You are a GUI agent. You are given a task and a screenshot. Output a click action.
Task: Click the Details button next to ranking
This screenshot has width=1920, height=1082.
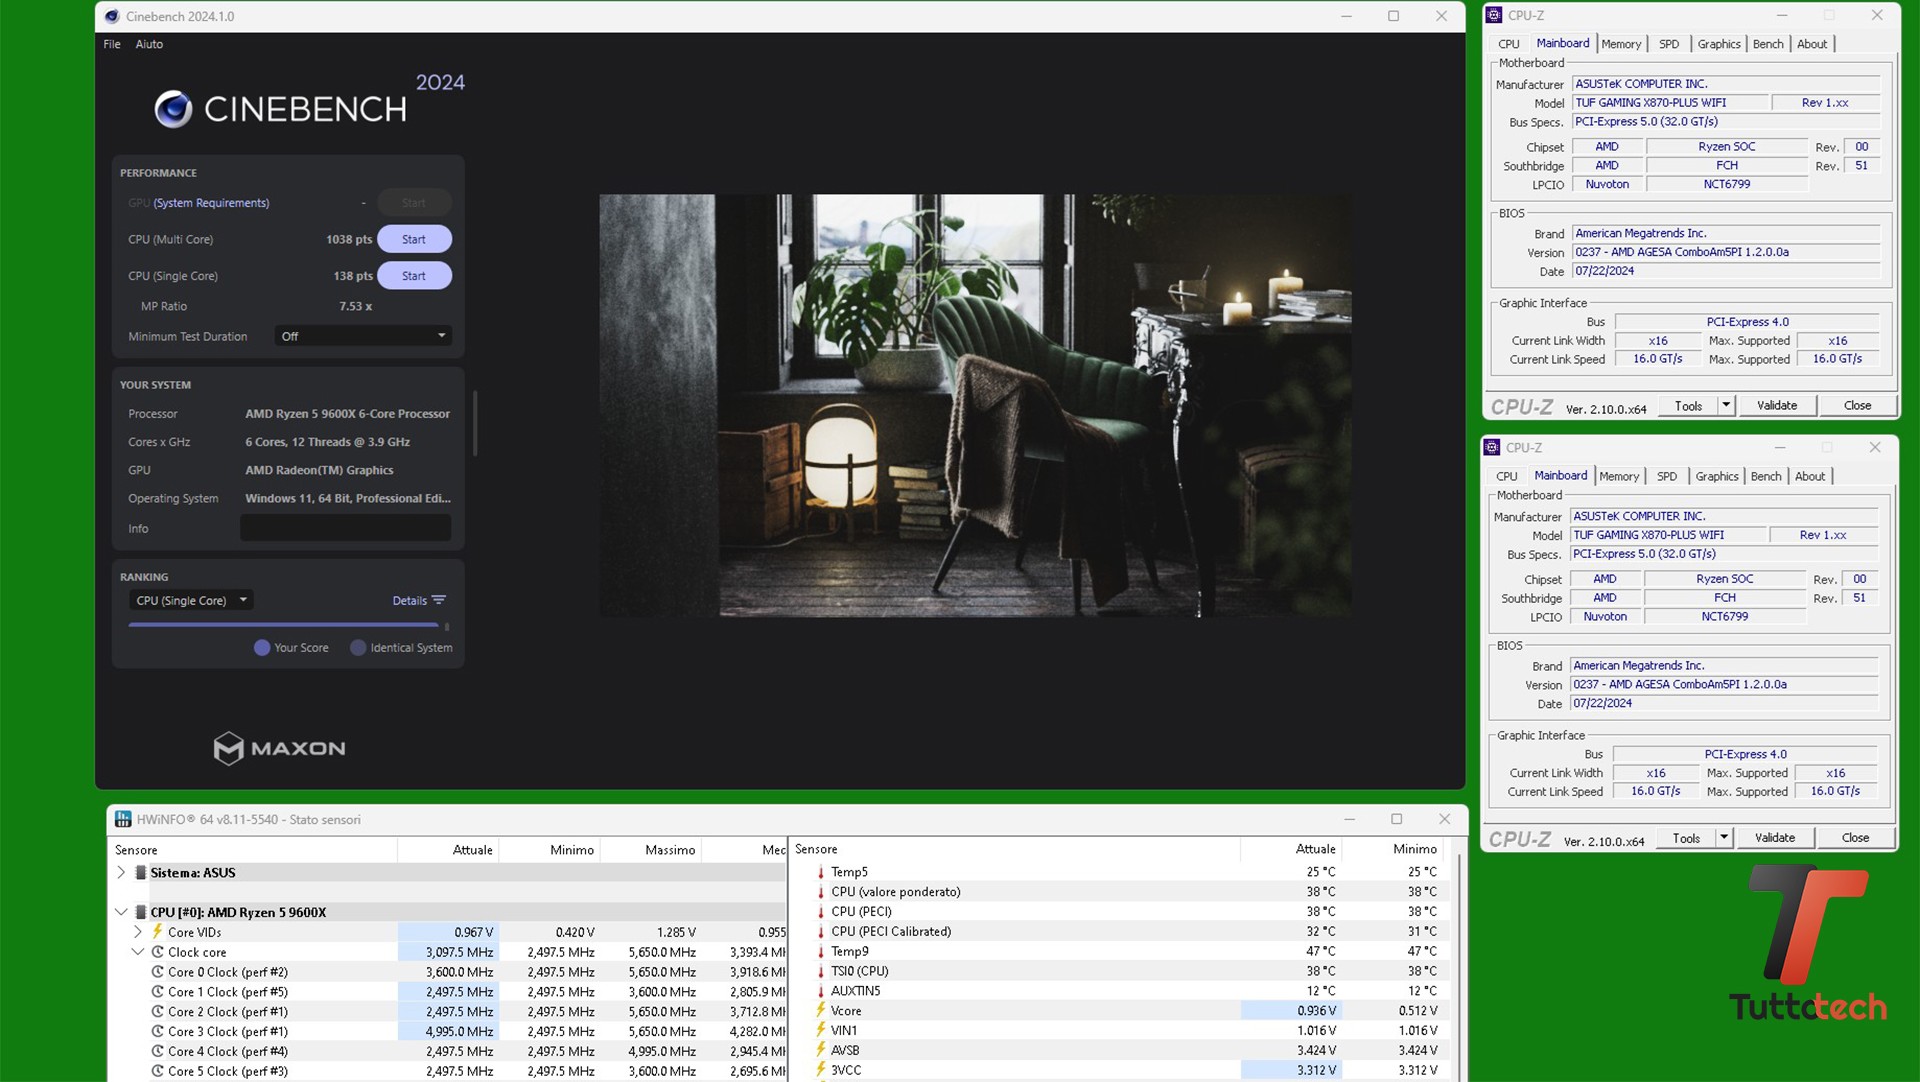click(x=417, y=600)
